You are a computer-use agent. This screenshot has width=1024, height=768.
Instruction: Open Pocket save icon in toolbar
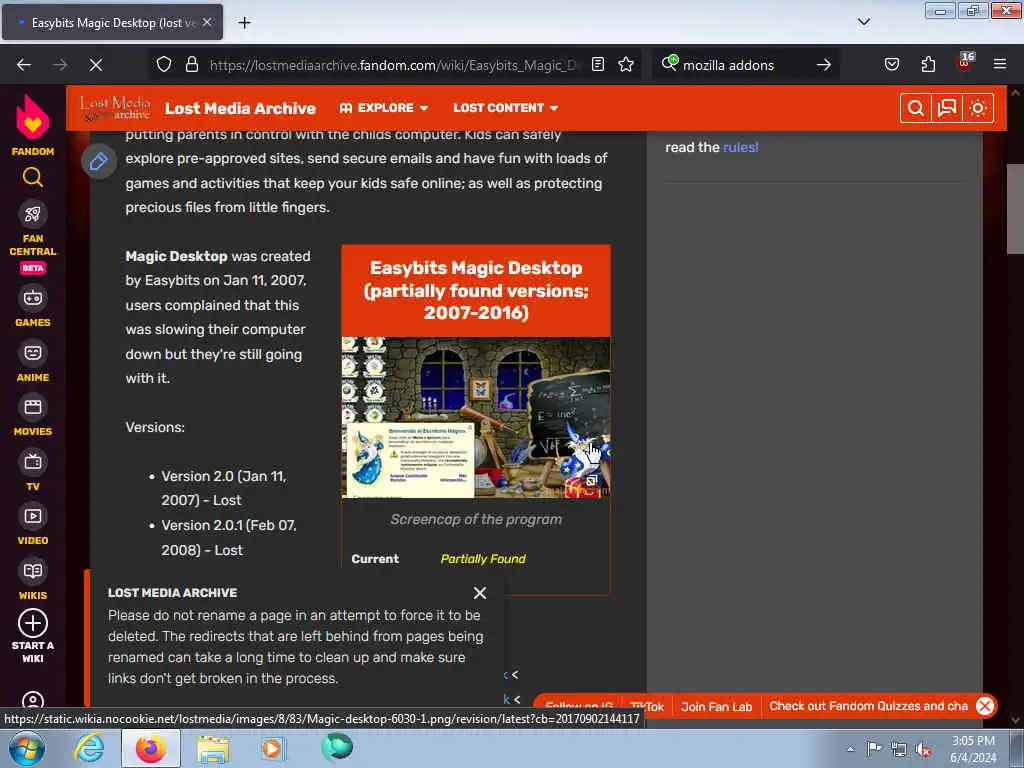tap(892, 65)
